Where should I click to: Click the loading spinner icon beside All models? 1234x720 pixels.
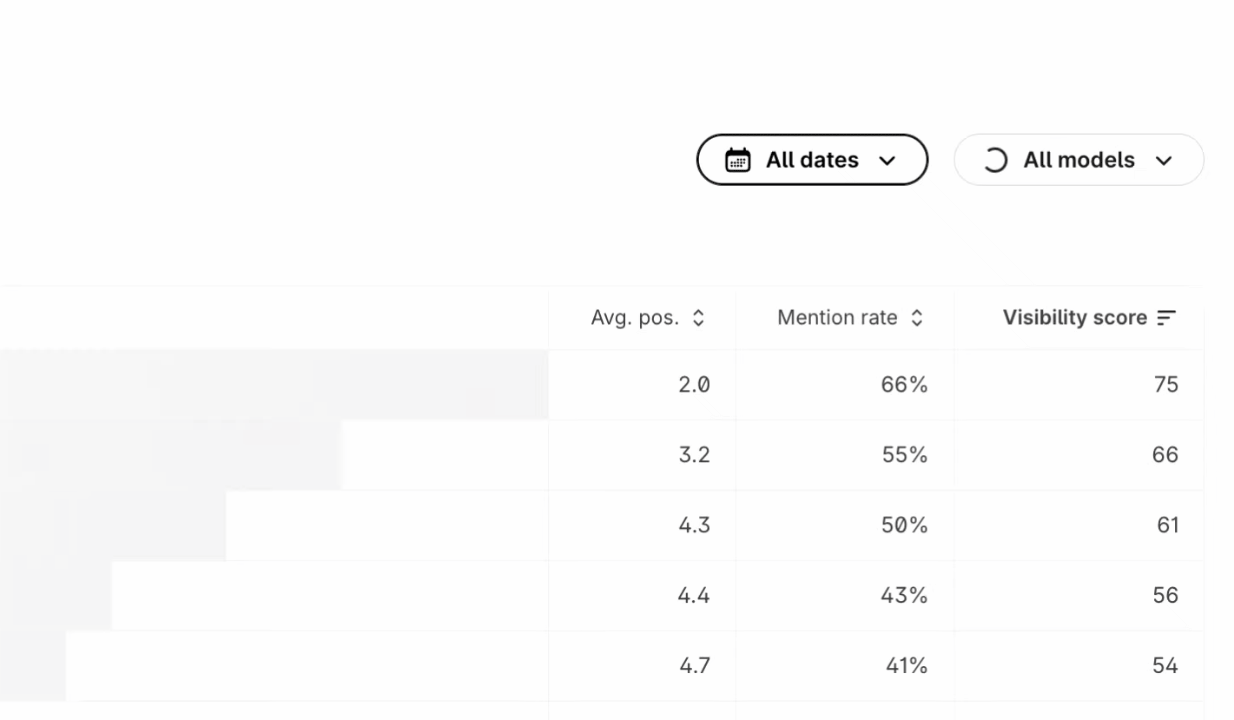point(994,160)
